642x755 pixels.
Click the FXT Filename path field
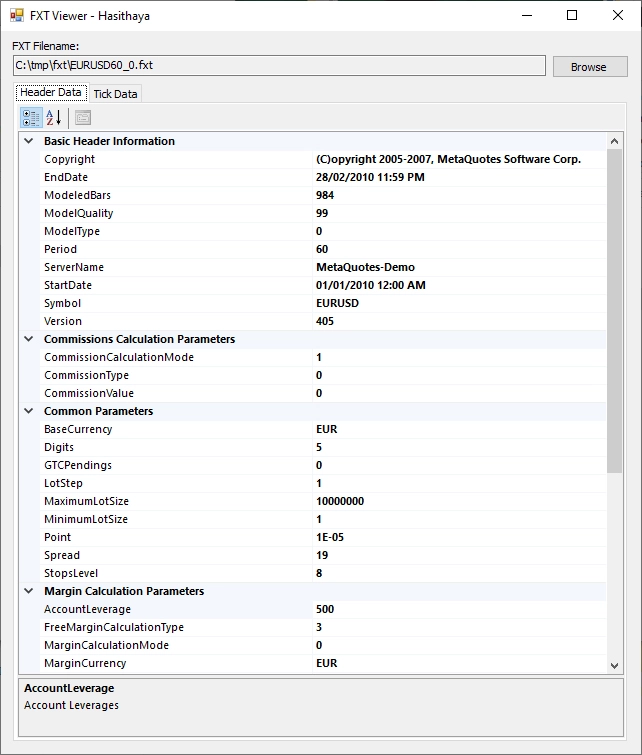pyautogui.click(x=279, y=65)
